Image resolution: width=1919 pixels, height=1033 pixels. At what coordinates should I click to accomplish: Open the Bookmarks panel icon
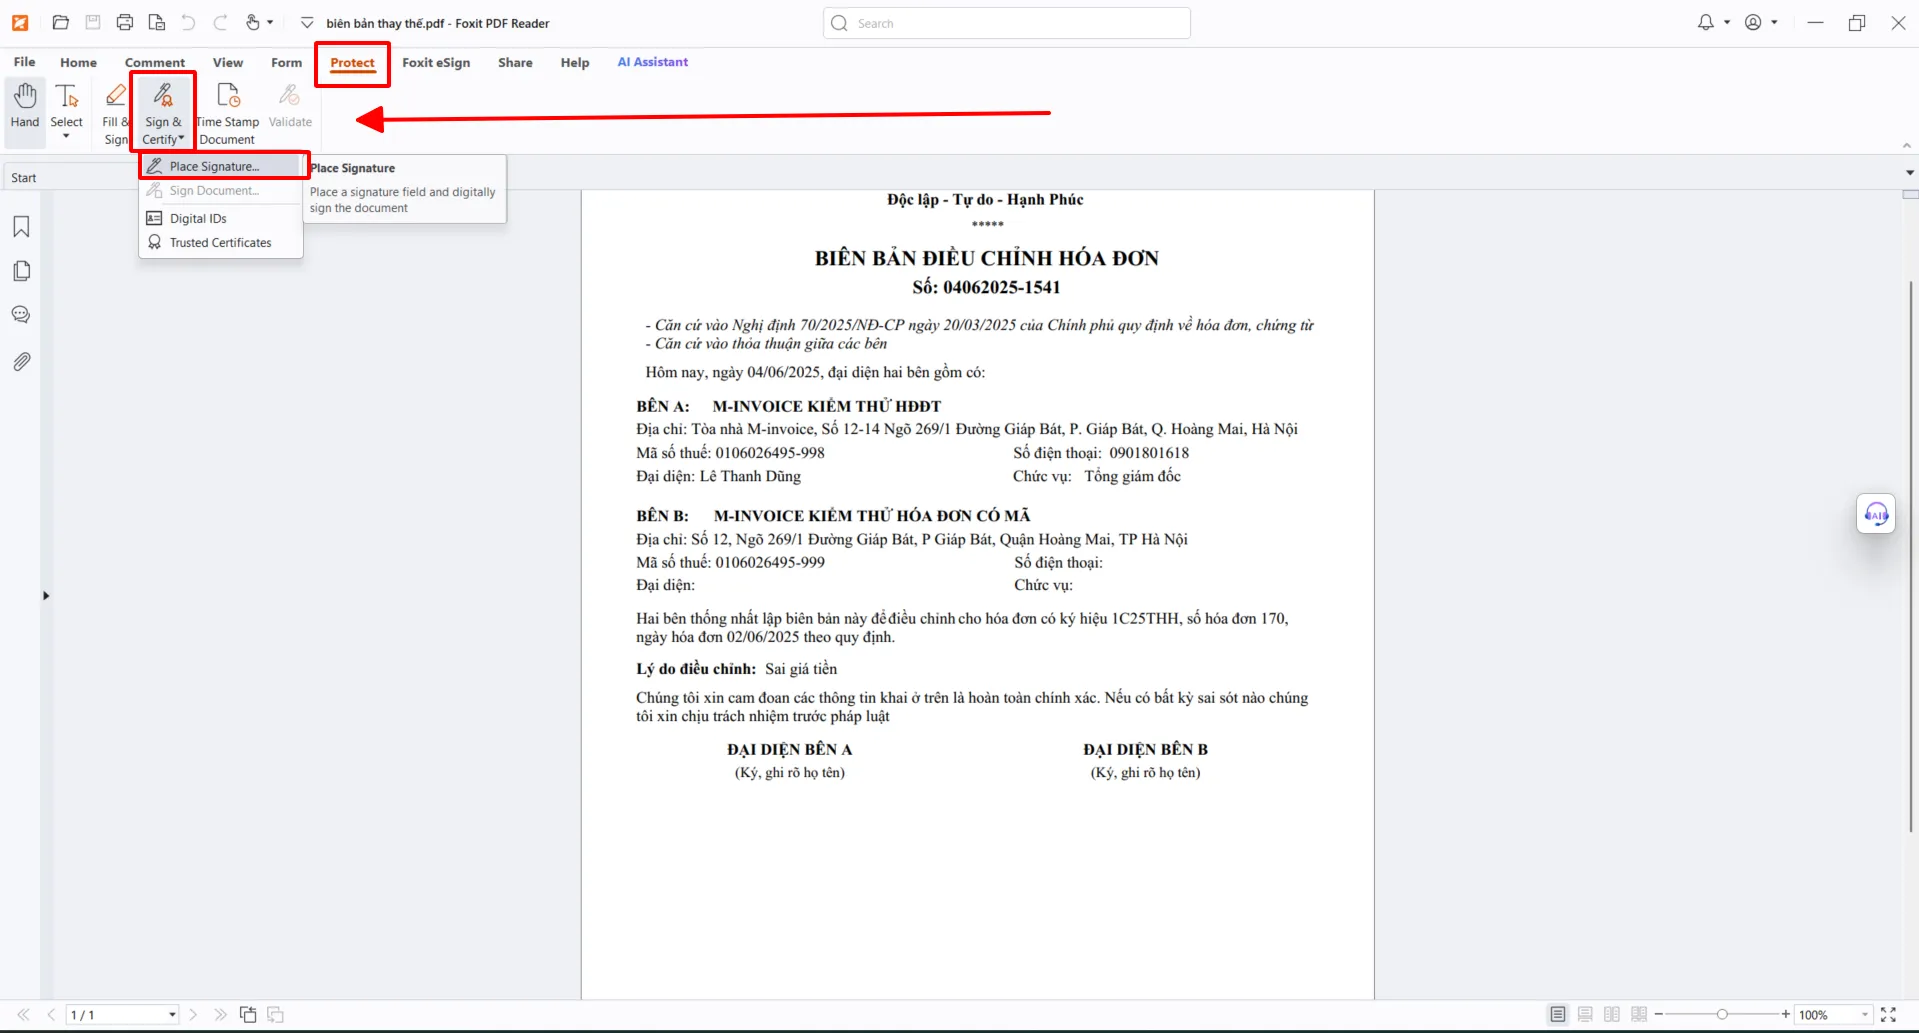click(21, 227)
